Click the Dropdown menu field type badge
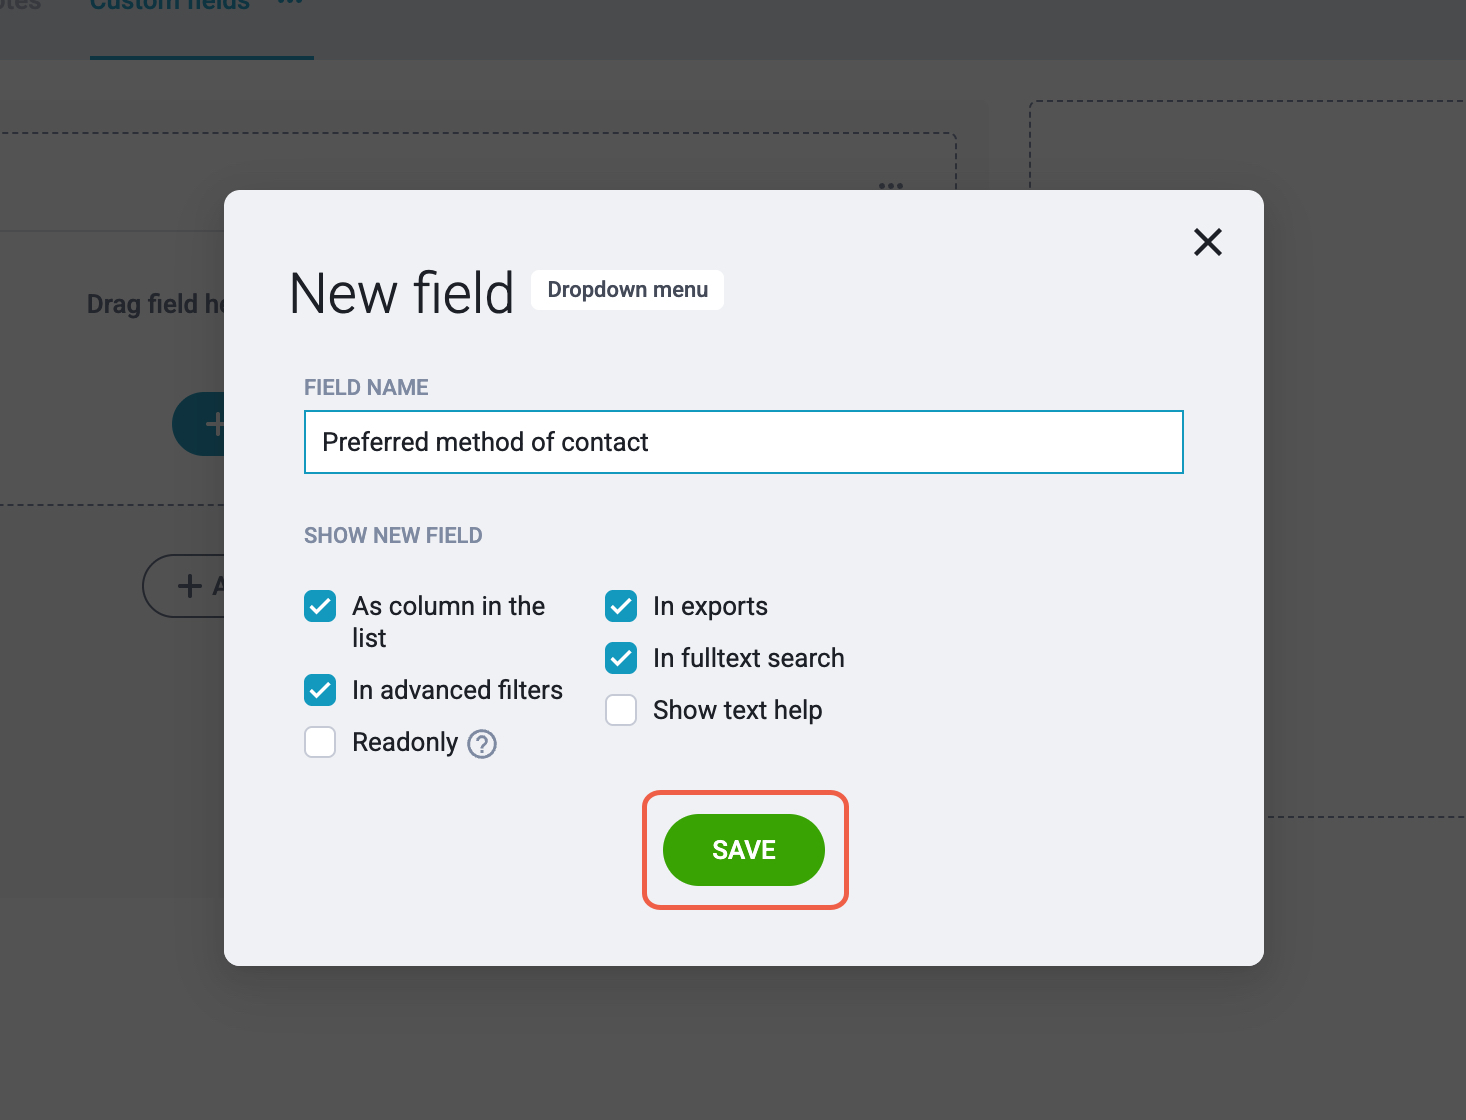 click(627, 290)
